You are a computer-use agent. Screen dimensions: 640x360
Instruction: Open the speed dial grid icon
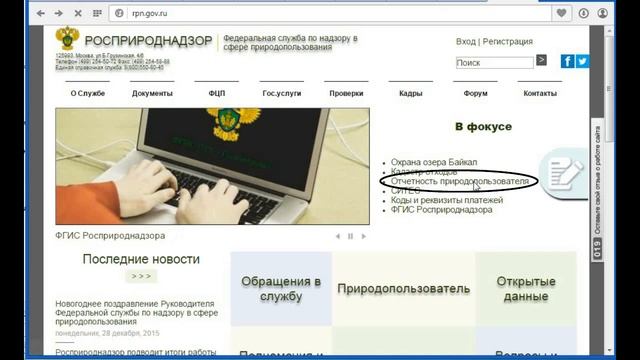click(97, 13)
